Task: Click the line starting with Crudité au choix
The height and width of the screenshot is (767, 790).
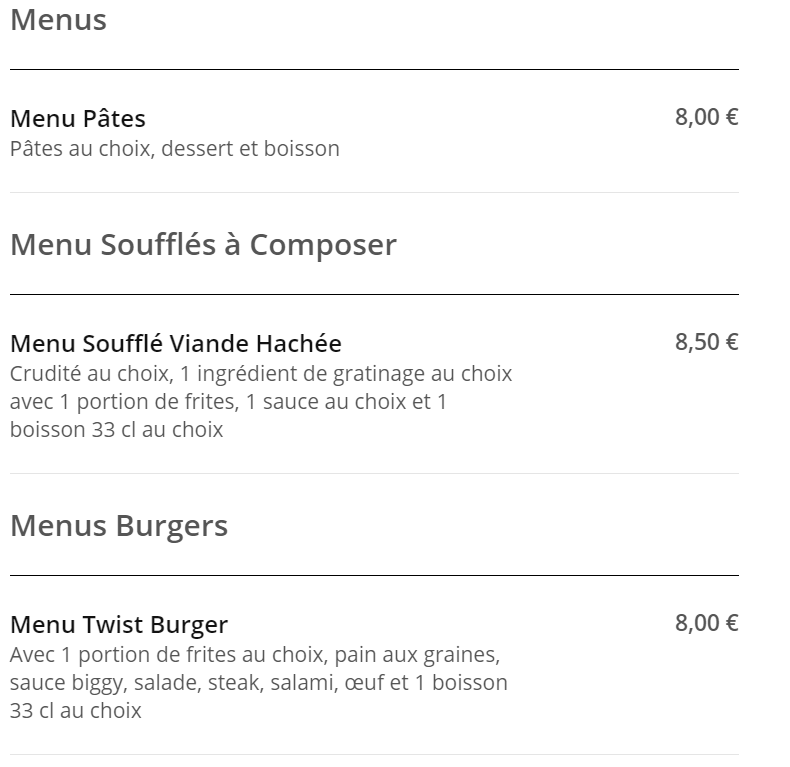Action: coord(261,374)
